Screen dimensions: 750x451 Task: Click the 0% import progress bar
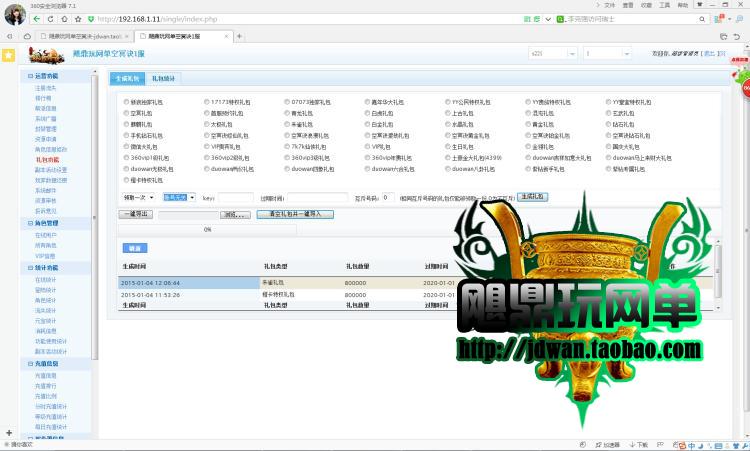point(207,230)
